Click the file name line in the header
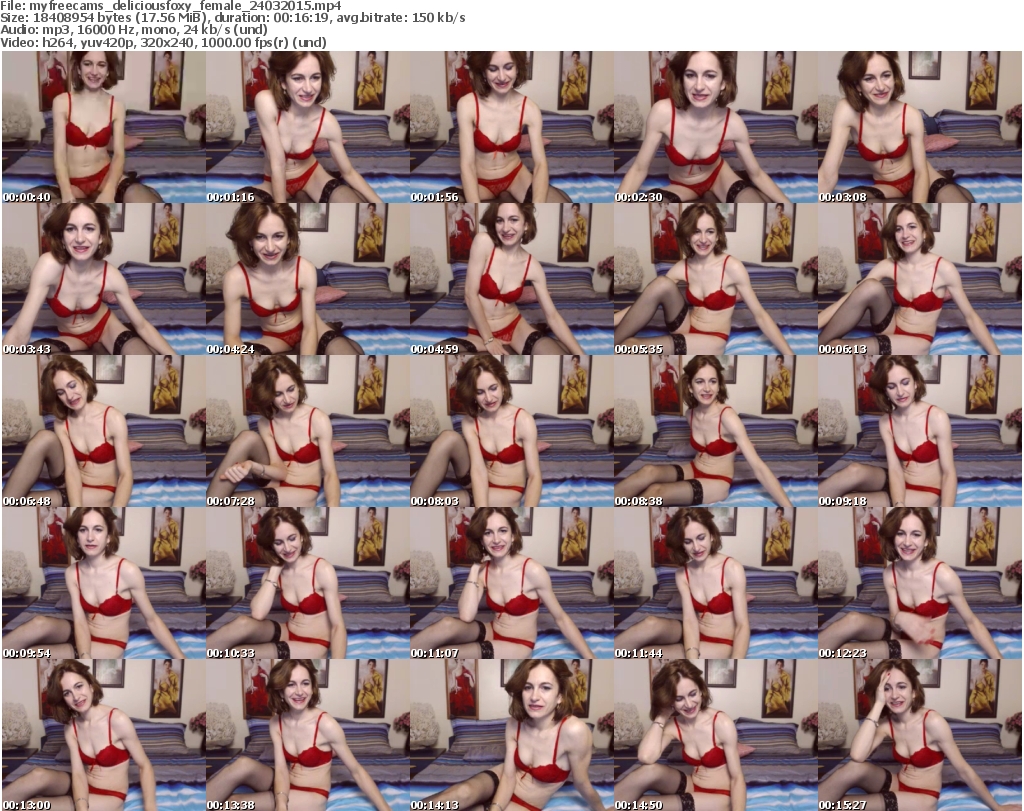 pyautogui.click(x=170, y=6)
